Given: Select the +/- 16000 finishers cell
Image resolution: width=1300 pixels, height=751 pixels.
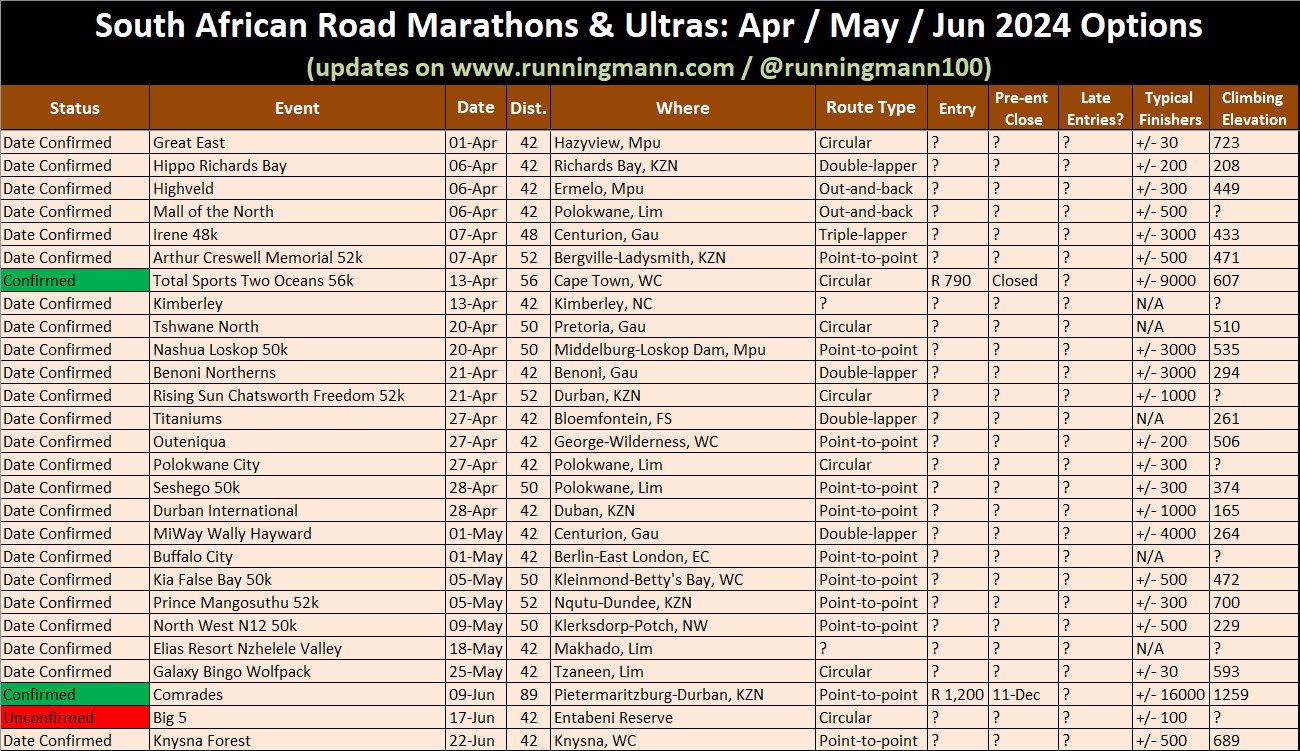Looking at the screenshot, I should point(1170,695).
